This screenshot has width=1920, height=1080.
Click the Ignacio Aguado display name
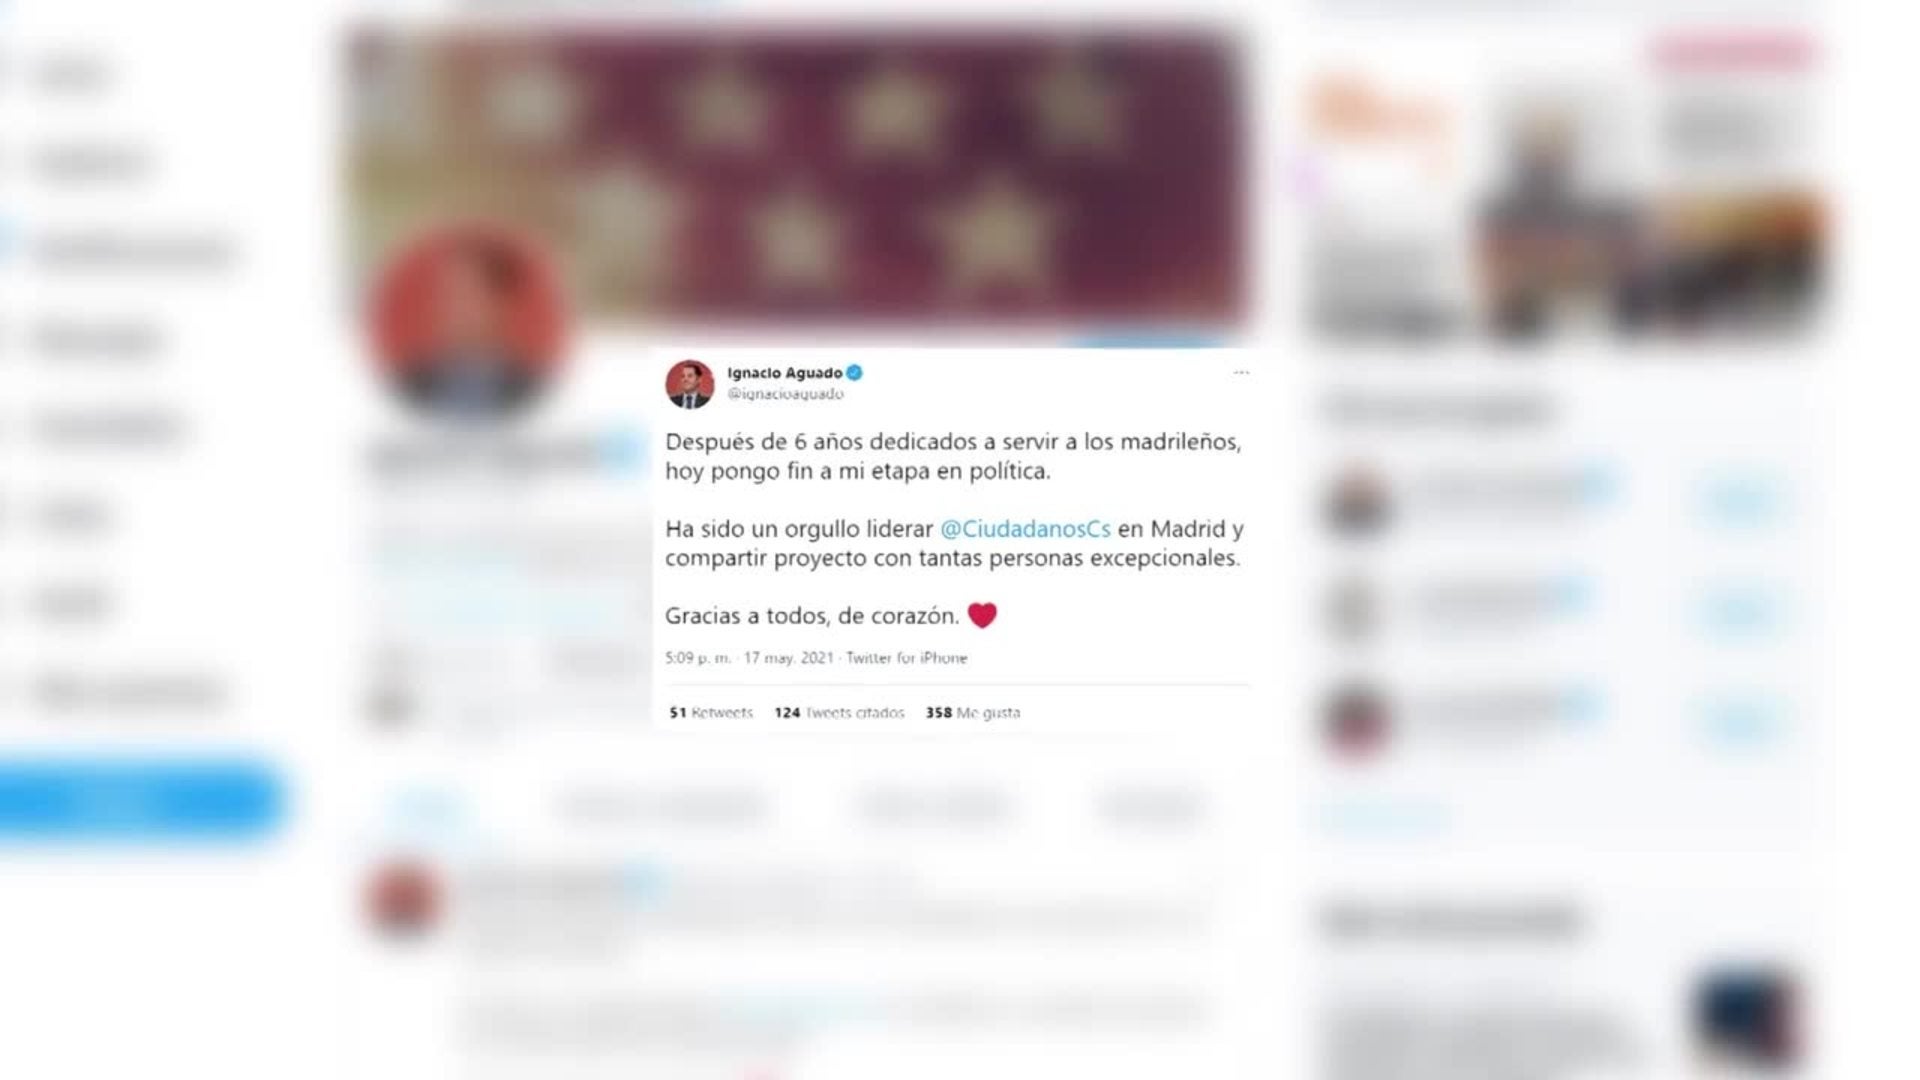coord(785,373)
